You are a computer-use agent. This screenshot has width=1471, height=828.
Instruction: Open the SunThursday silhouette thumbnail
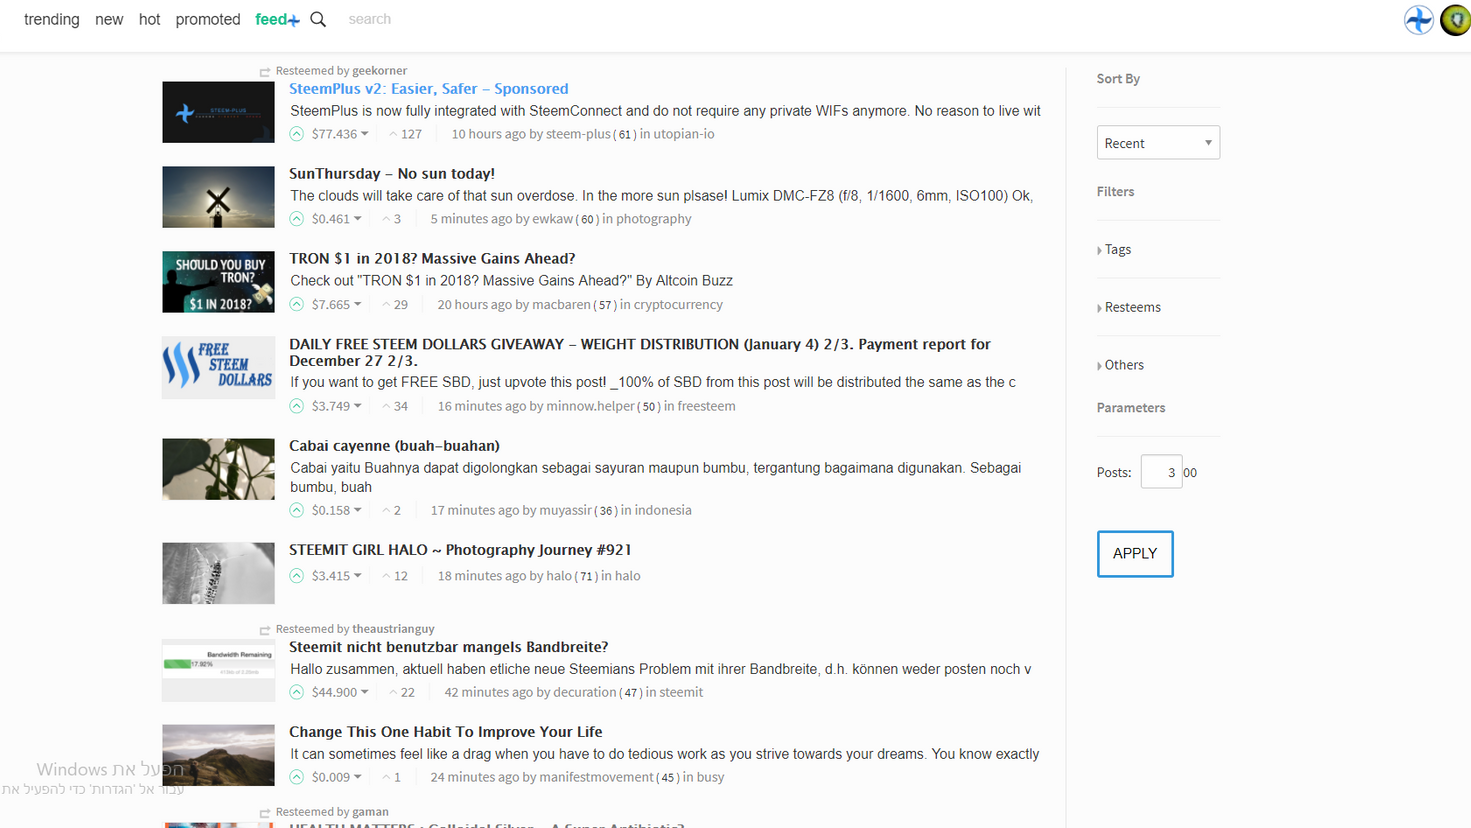click(x=218, y=197)
